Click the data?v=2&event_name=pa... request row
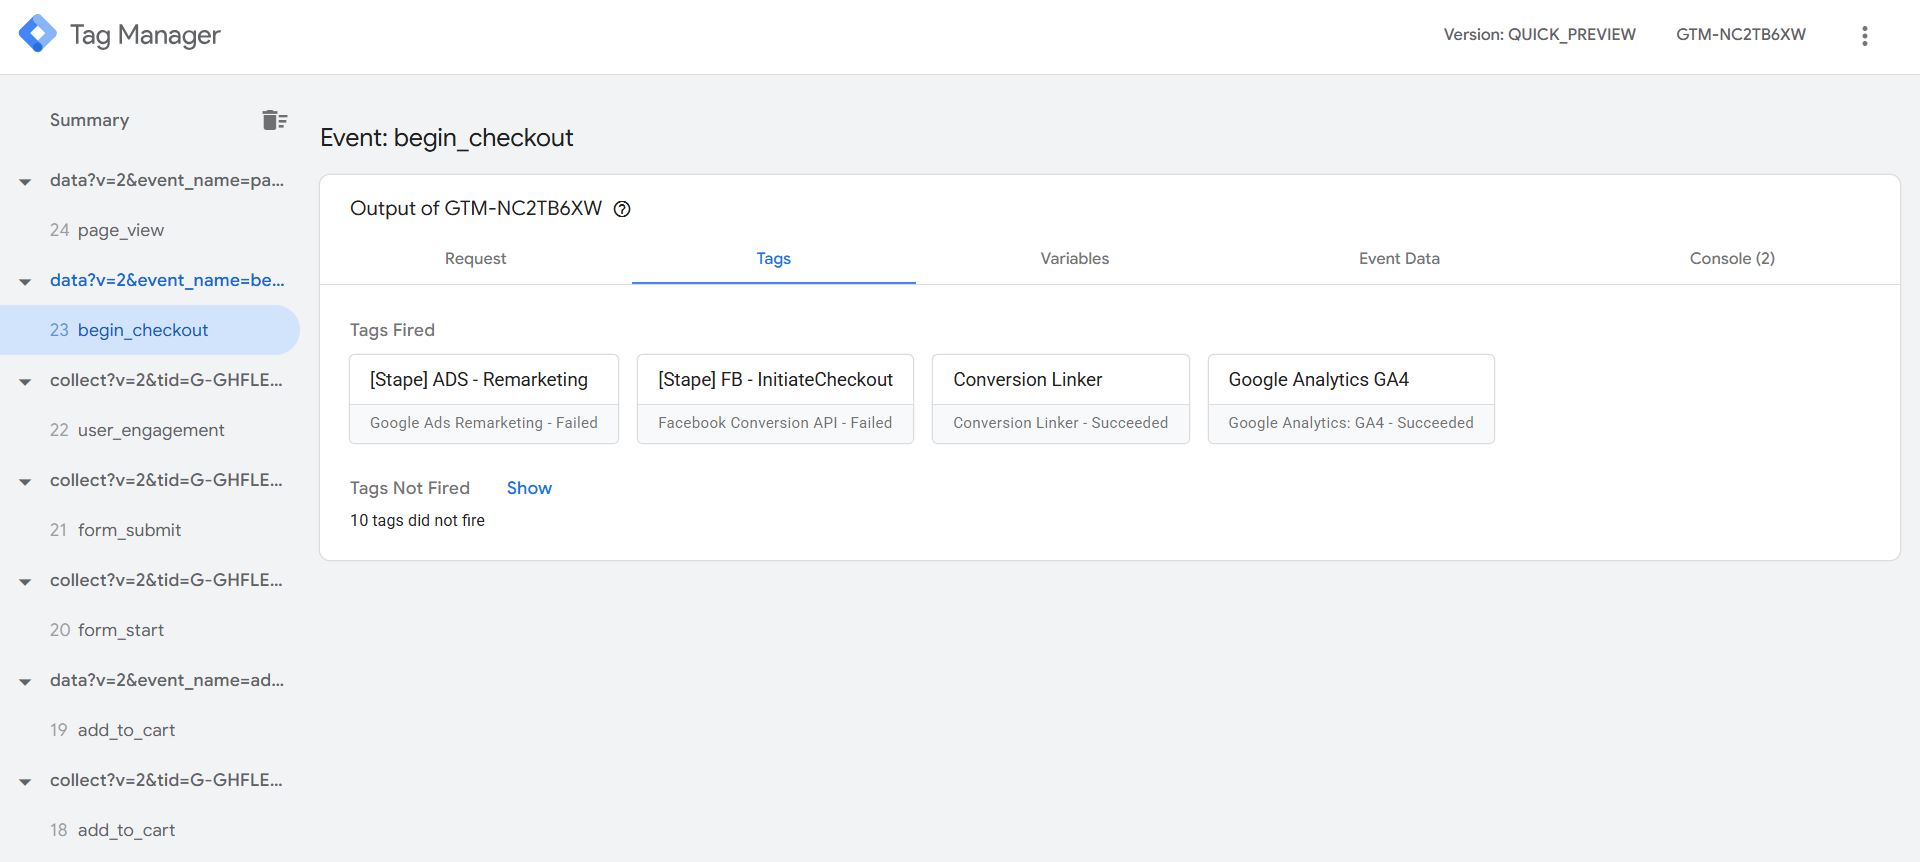The width and height of the screenshot is (1920, 862). click(167, 180)
